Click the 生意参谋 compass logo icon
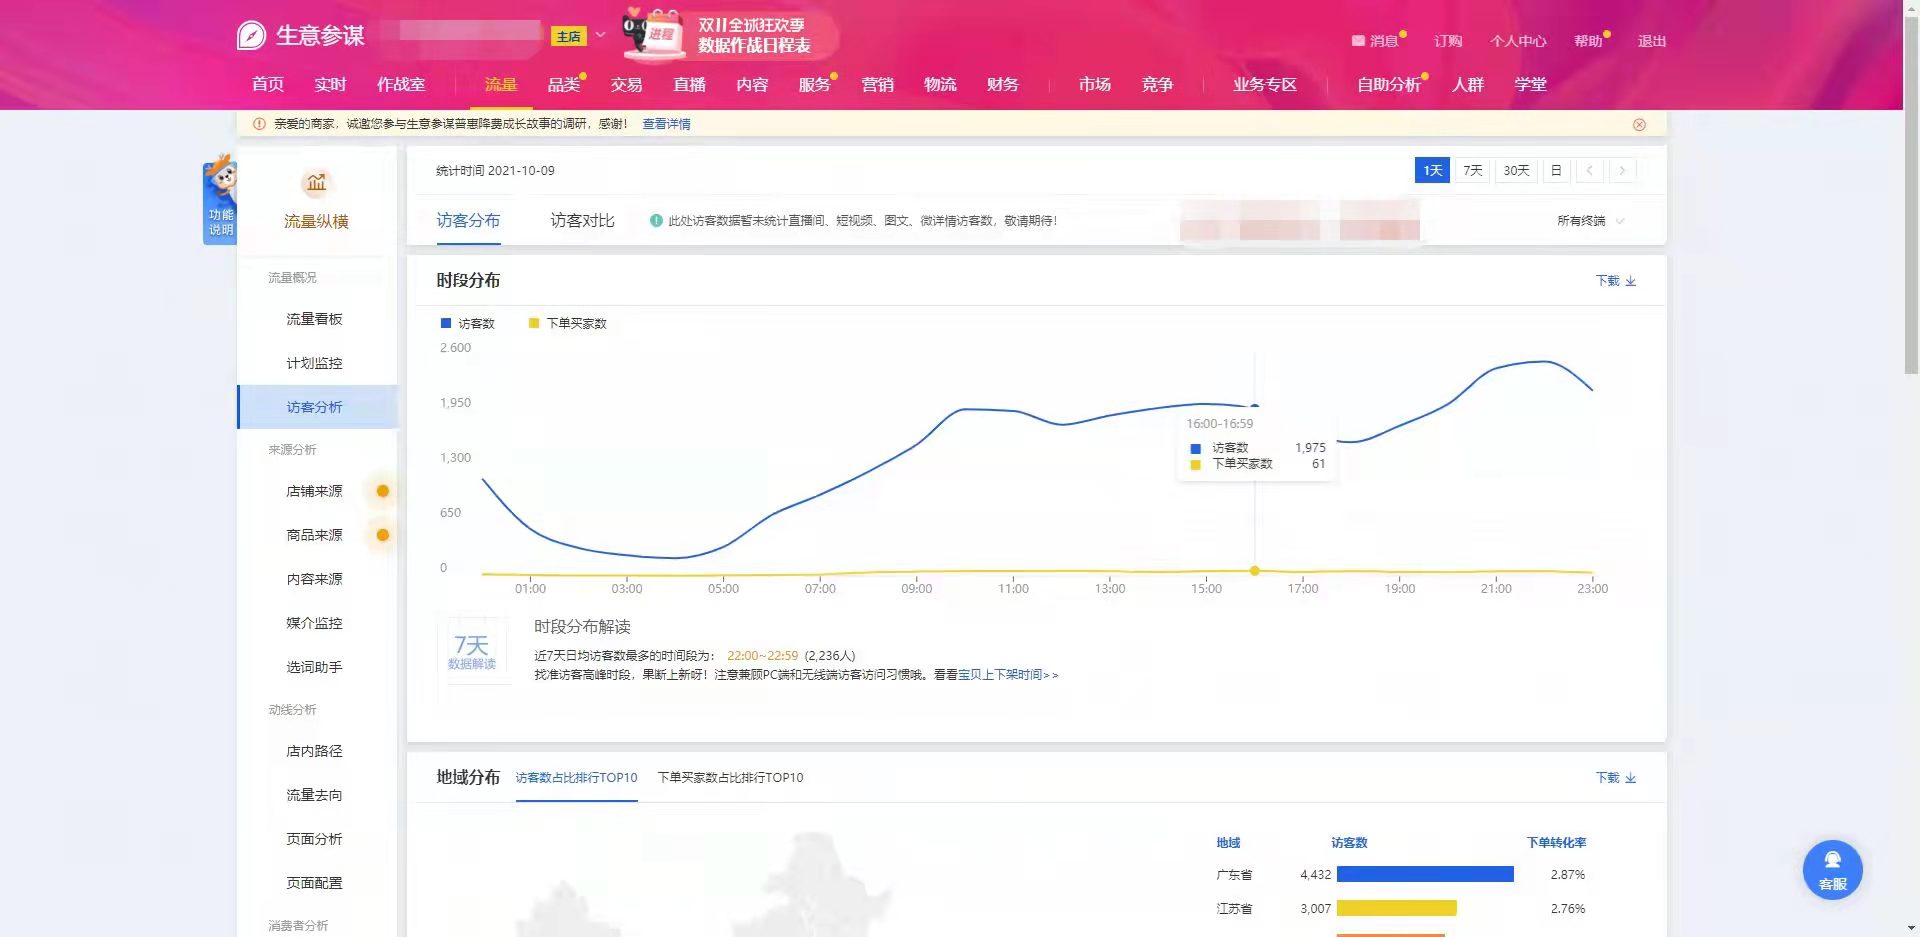 coord(251,36)
